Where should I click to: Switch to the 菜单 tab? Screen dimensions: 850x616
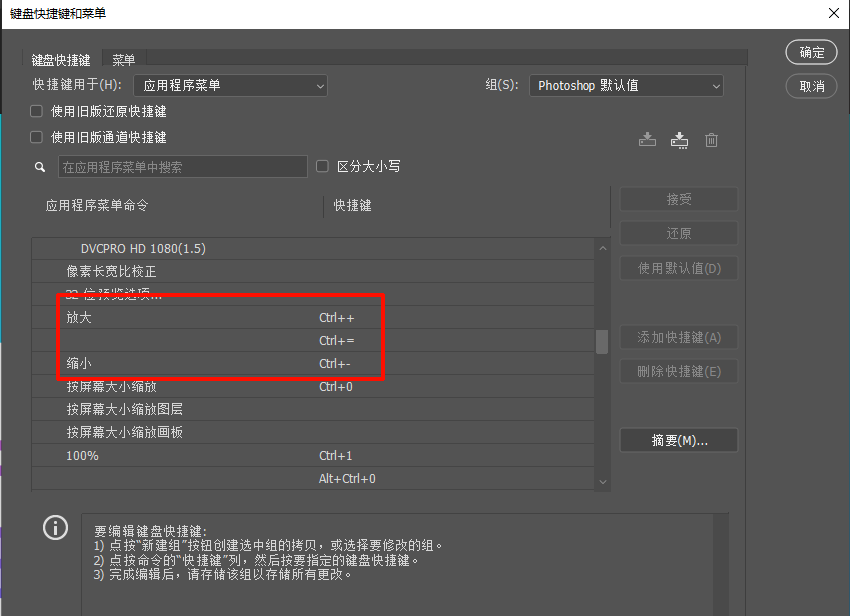coord(123,59)
